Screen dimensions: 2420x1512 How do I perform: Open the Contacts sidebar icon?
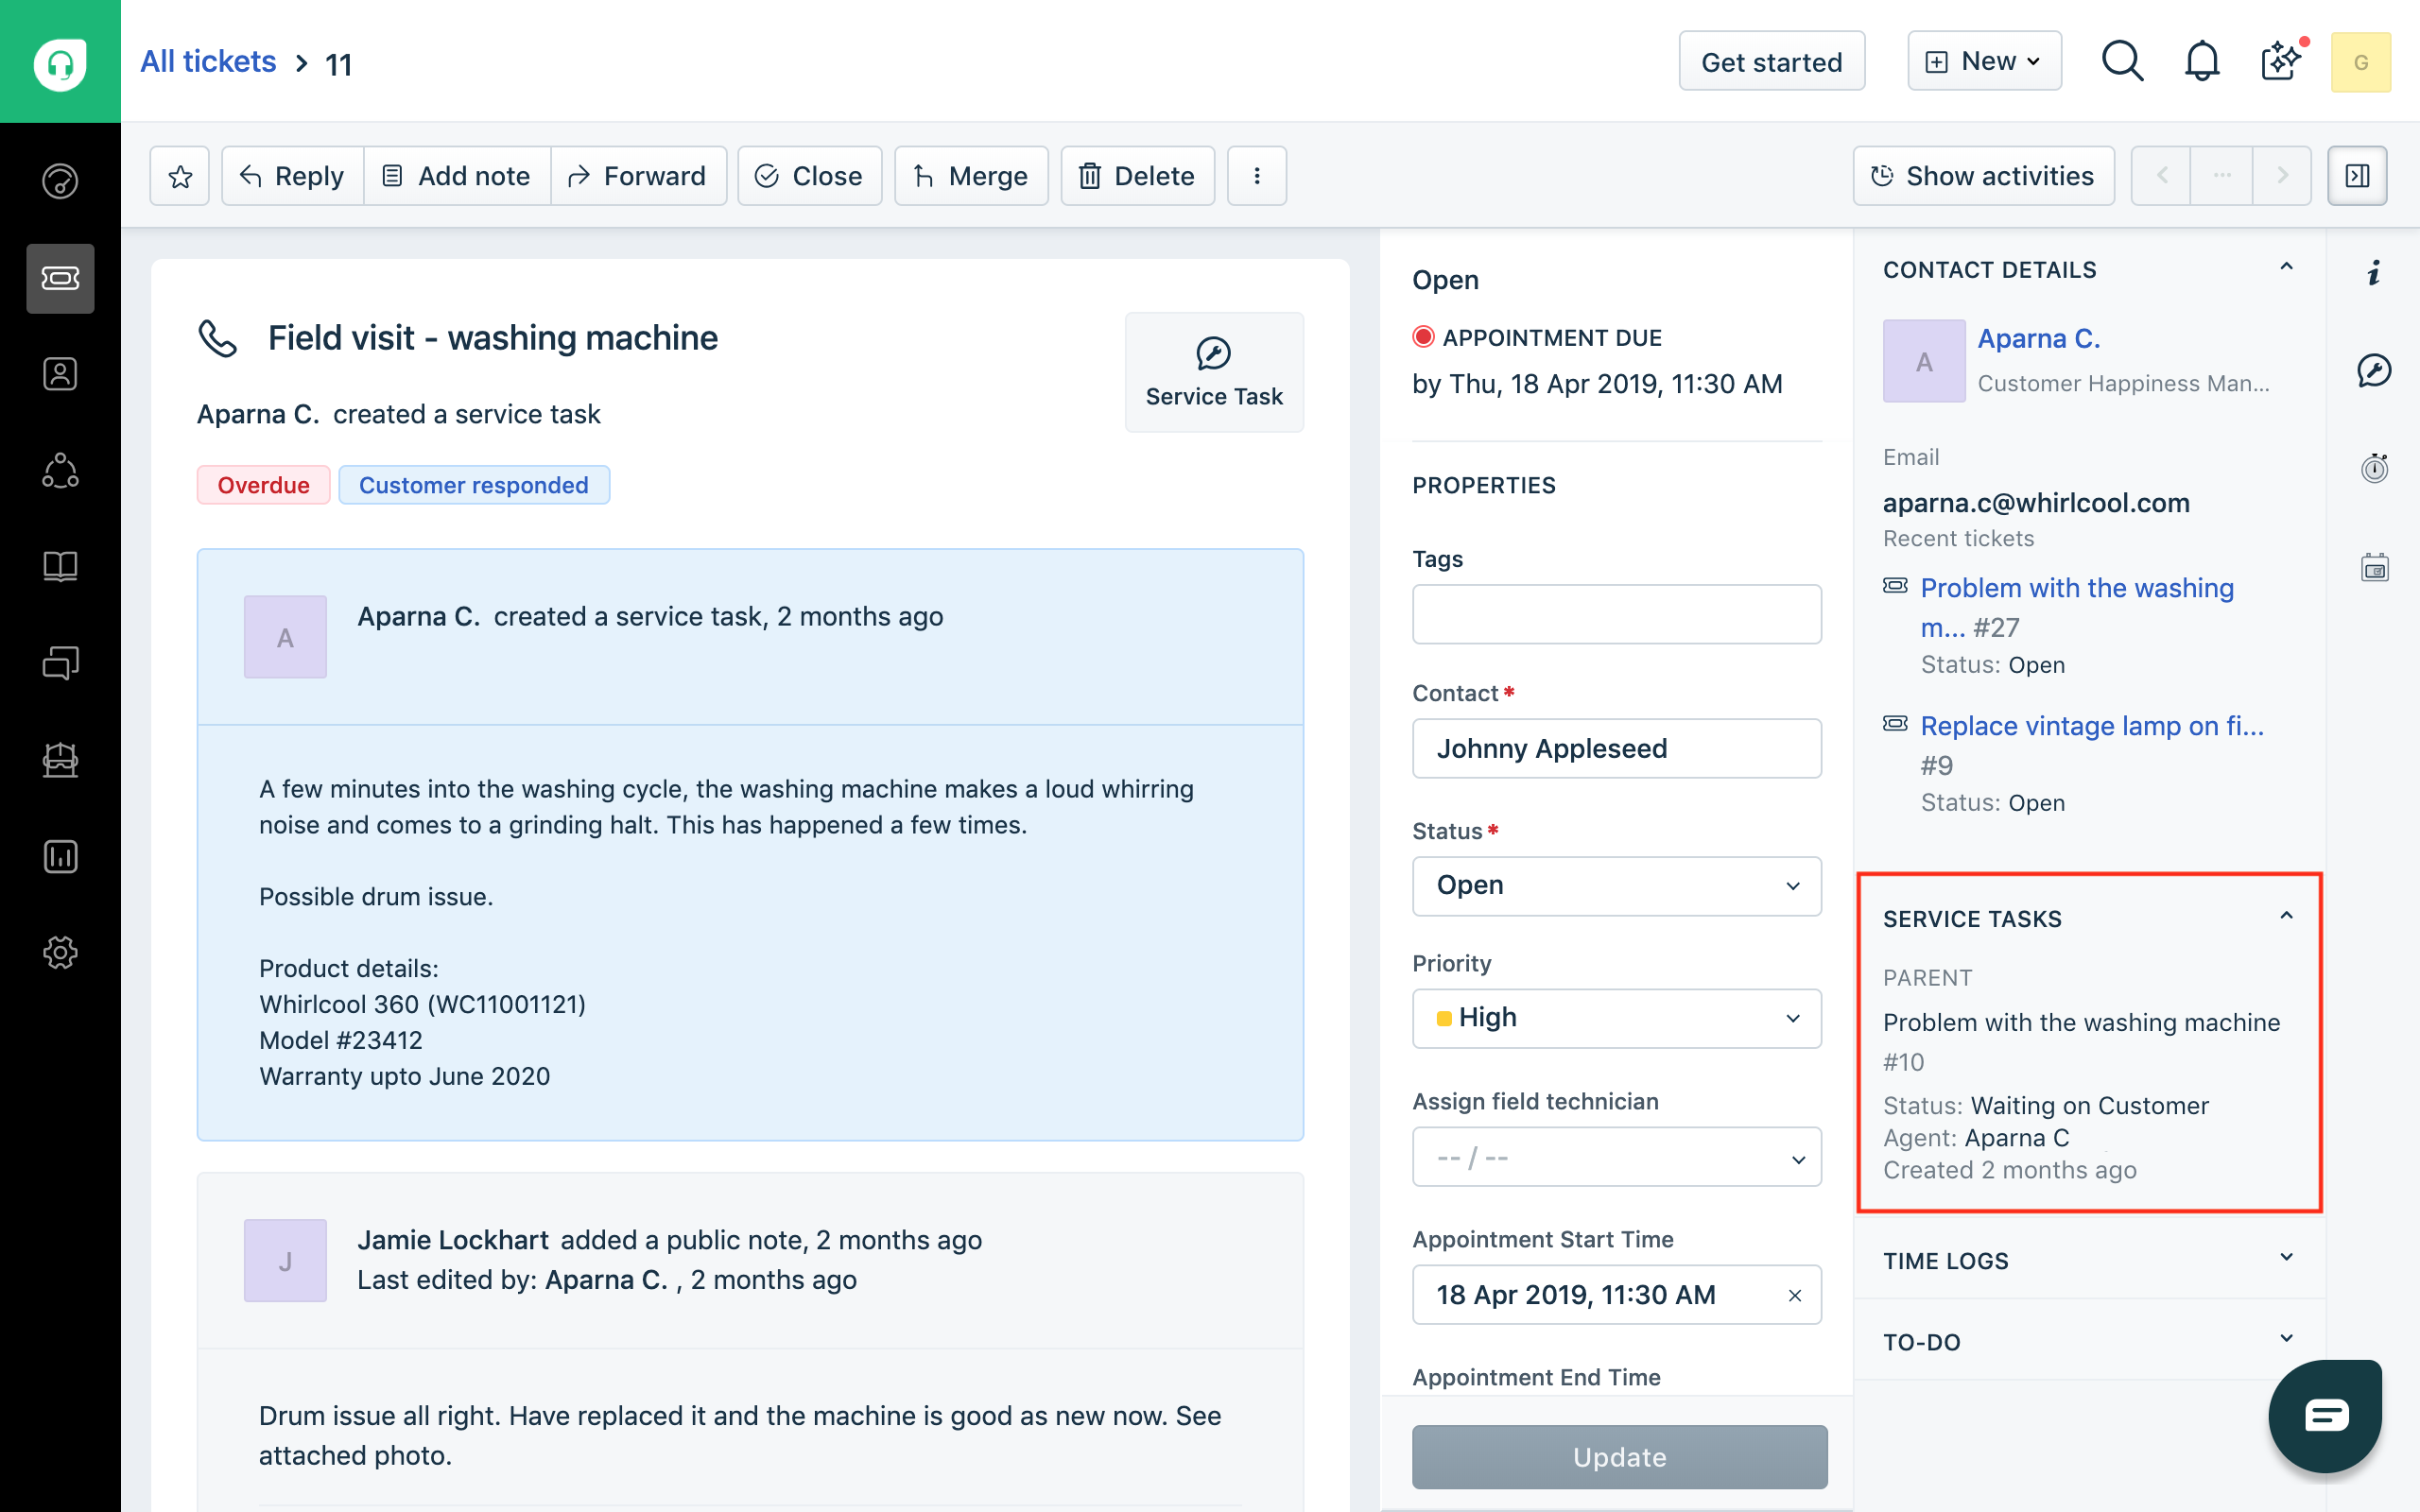coord(60,373)
